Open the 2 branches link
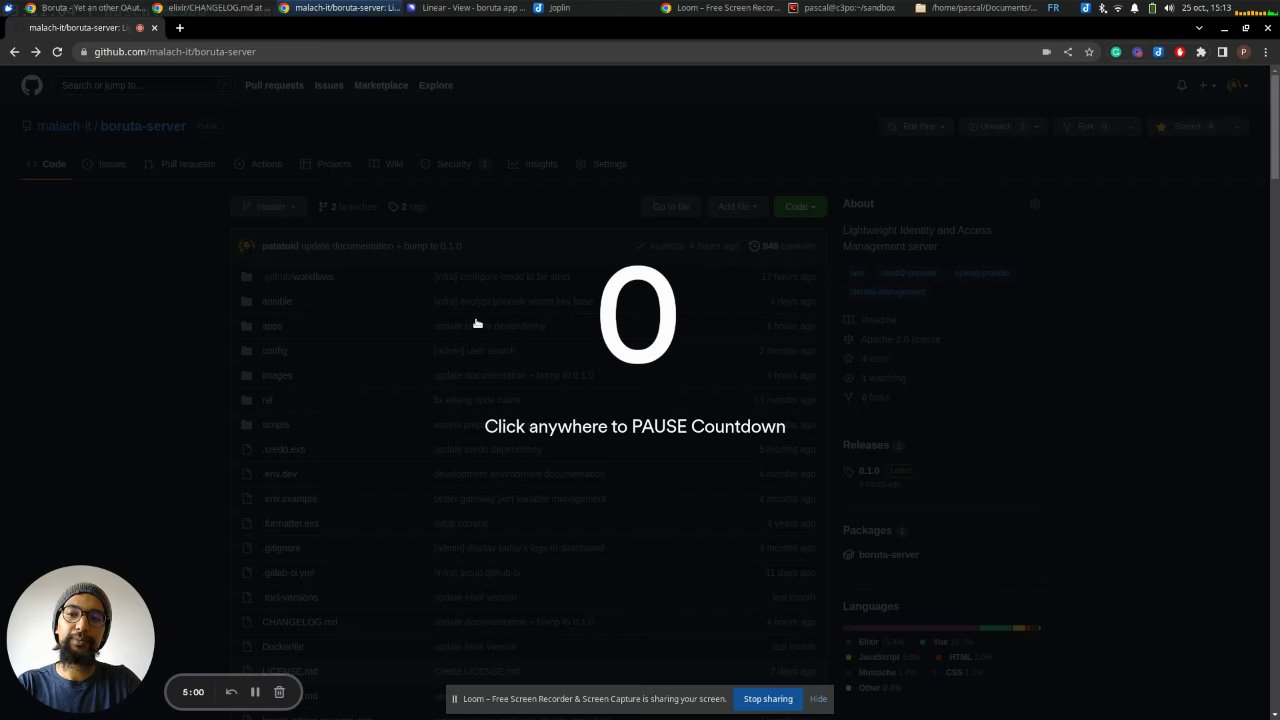Screen dimensions: 1280x720 348,207
